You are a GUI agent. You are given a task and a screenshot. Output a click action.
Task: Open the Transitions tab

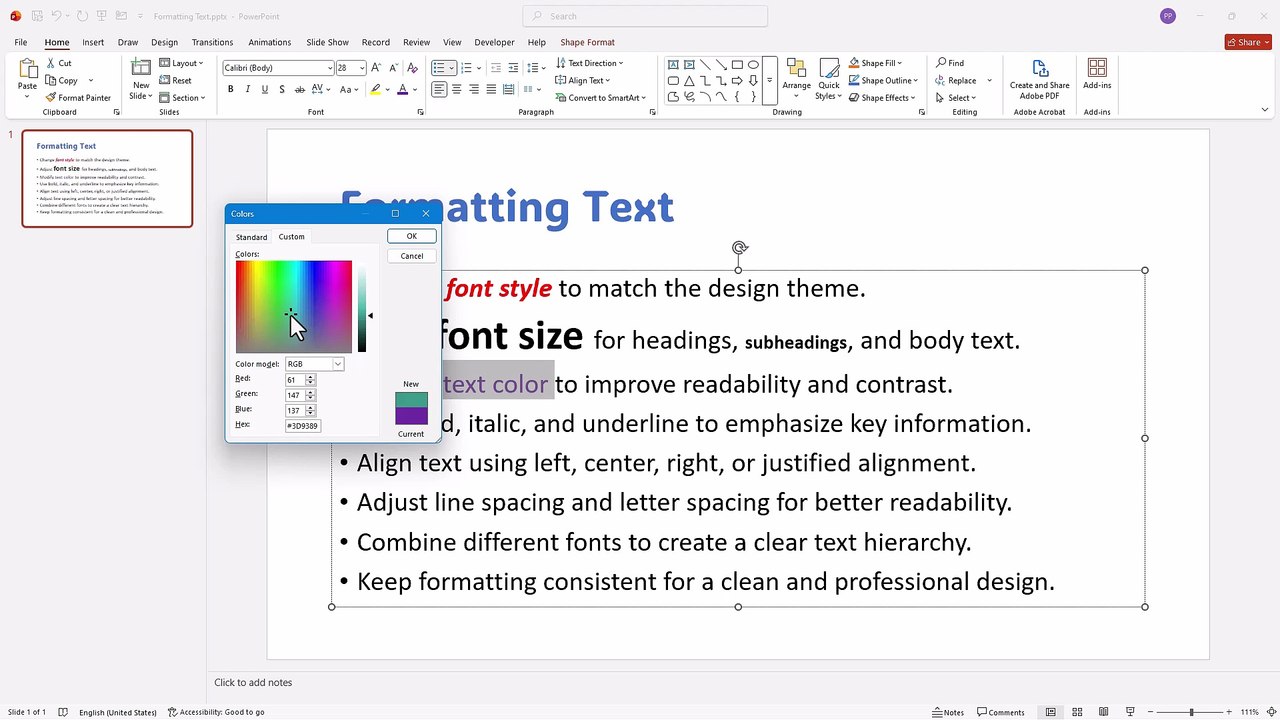click(x=212, y=42)
